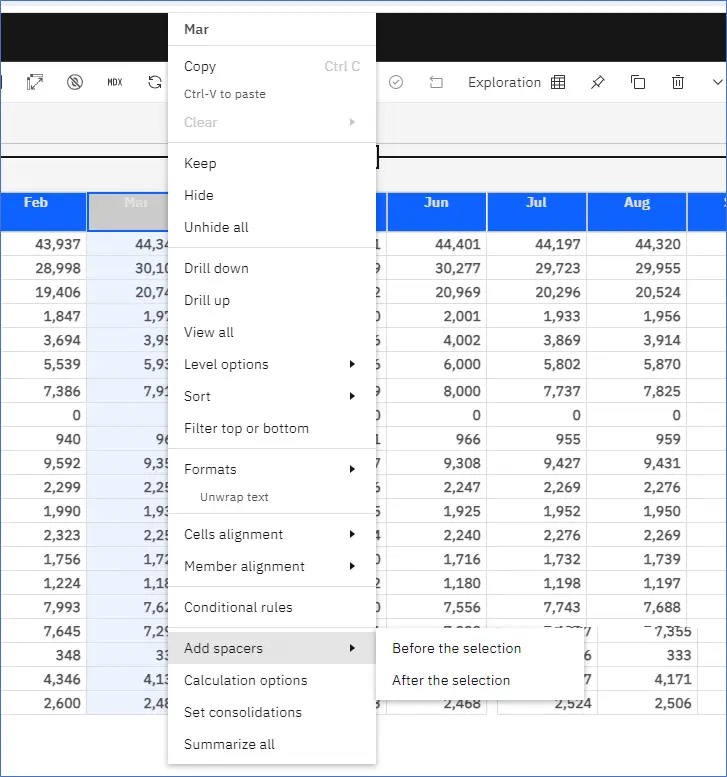Choose Copy in the context menu

coord(272,66)
